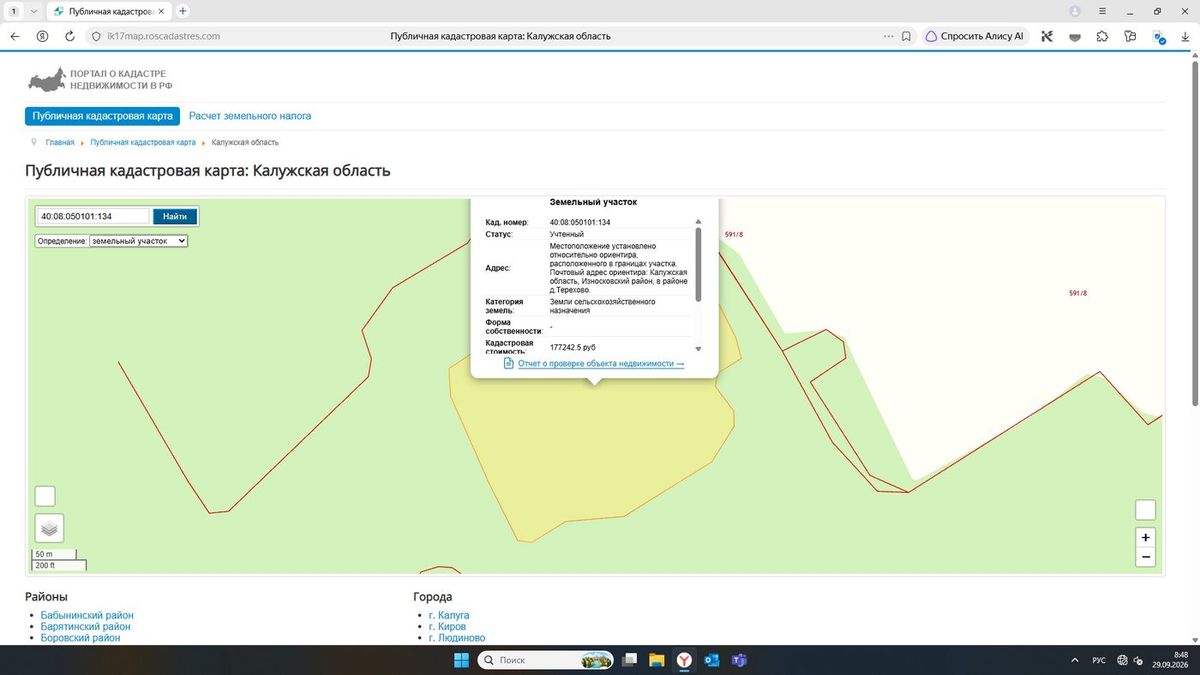Image resolution: width=1200 pixels, height=675 pixels.
Task: Reload the page with refresh icon
Action: point(69,36)
